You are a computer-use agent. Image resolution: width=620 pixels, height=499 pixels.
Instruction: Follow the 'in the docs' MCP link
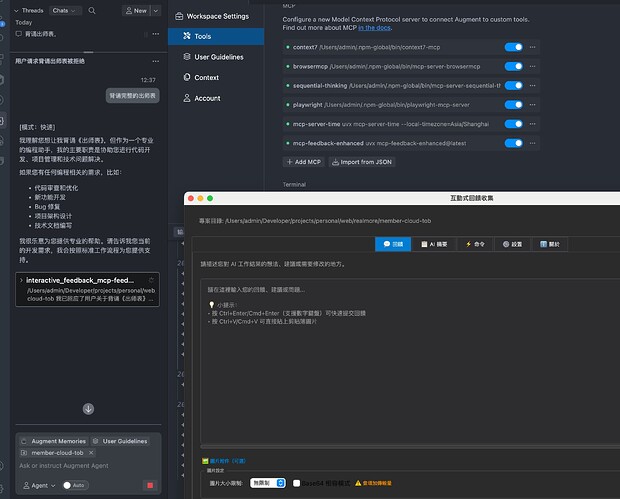click(x=374, y=28)
